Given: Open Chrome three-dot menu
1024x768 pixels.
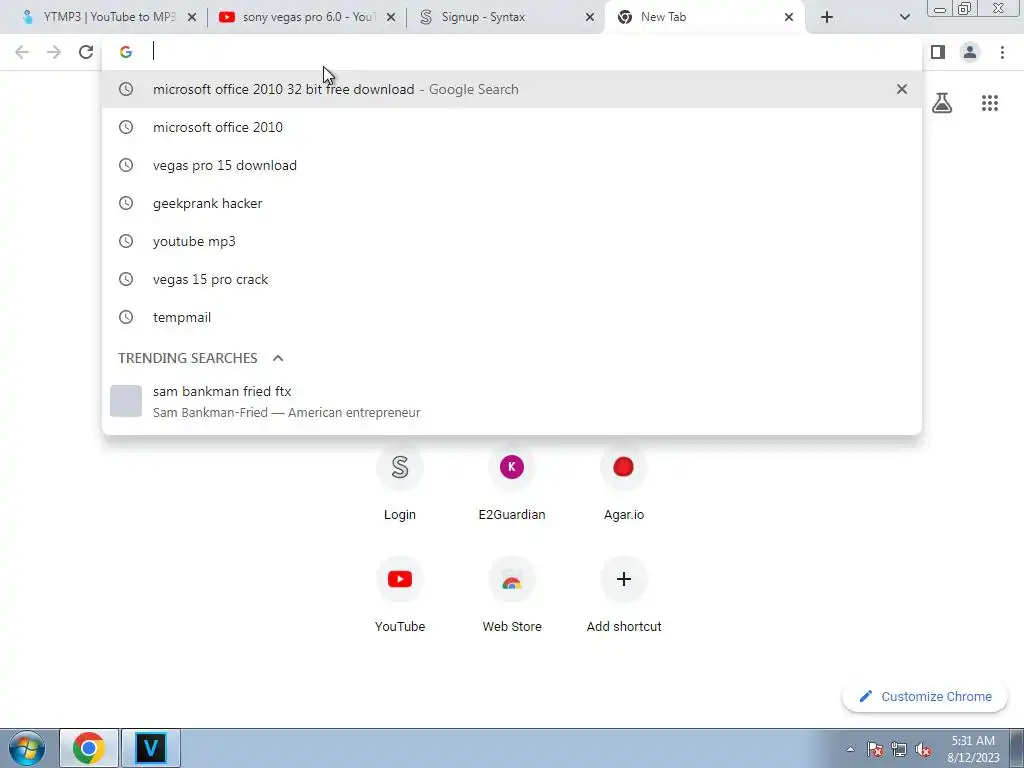Looking at the screenshot, I should pos(1002,52).
